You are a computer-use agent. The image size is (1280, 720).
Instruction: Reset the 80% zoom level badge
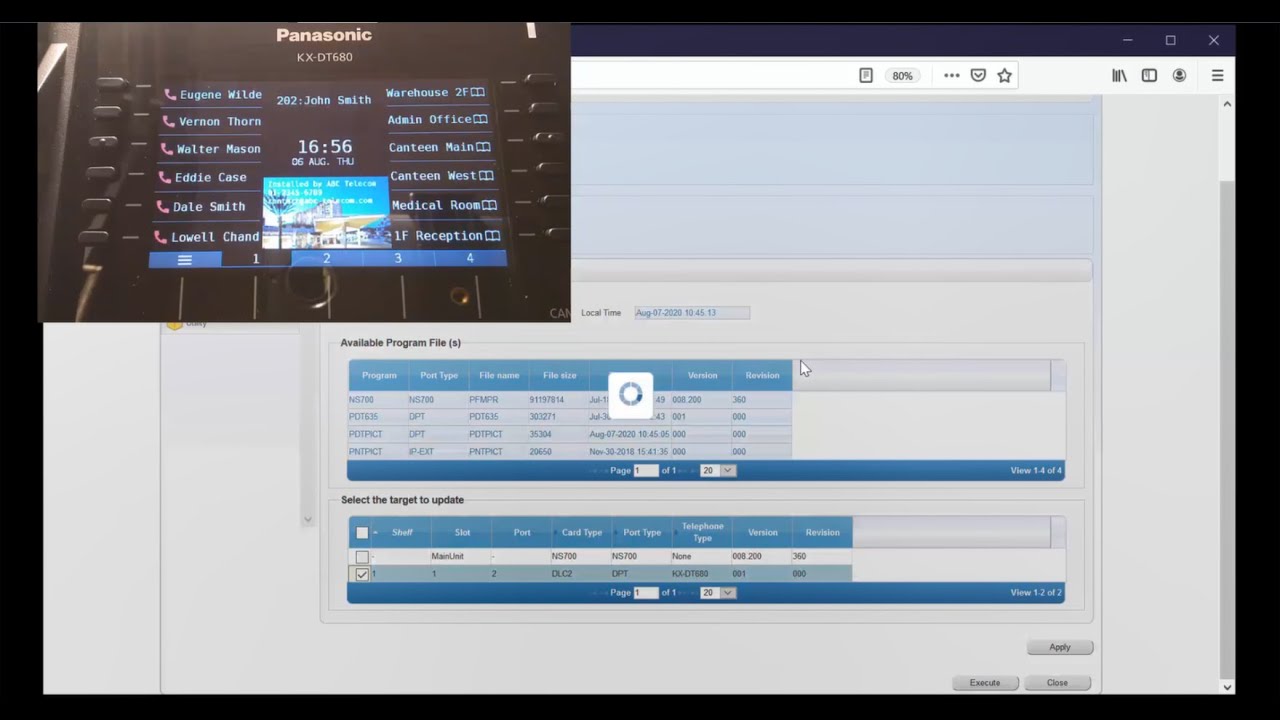pos(902,76)
